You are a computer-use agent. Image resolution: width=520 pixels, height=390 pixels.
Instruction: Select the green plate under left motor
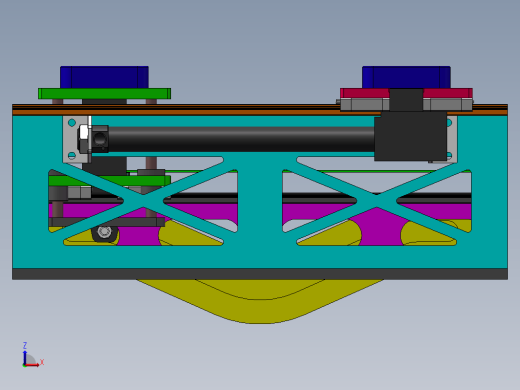104,93
